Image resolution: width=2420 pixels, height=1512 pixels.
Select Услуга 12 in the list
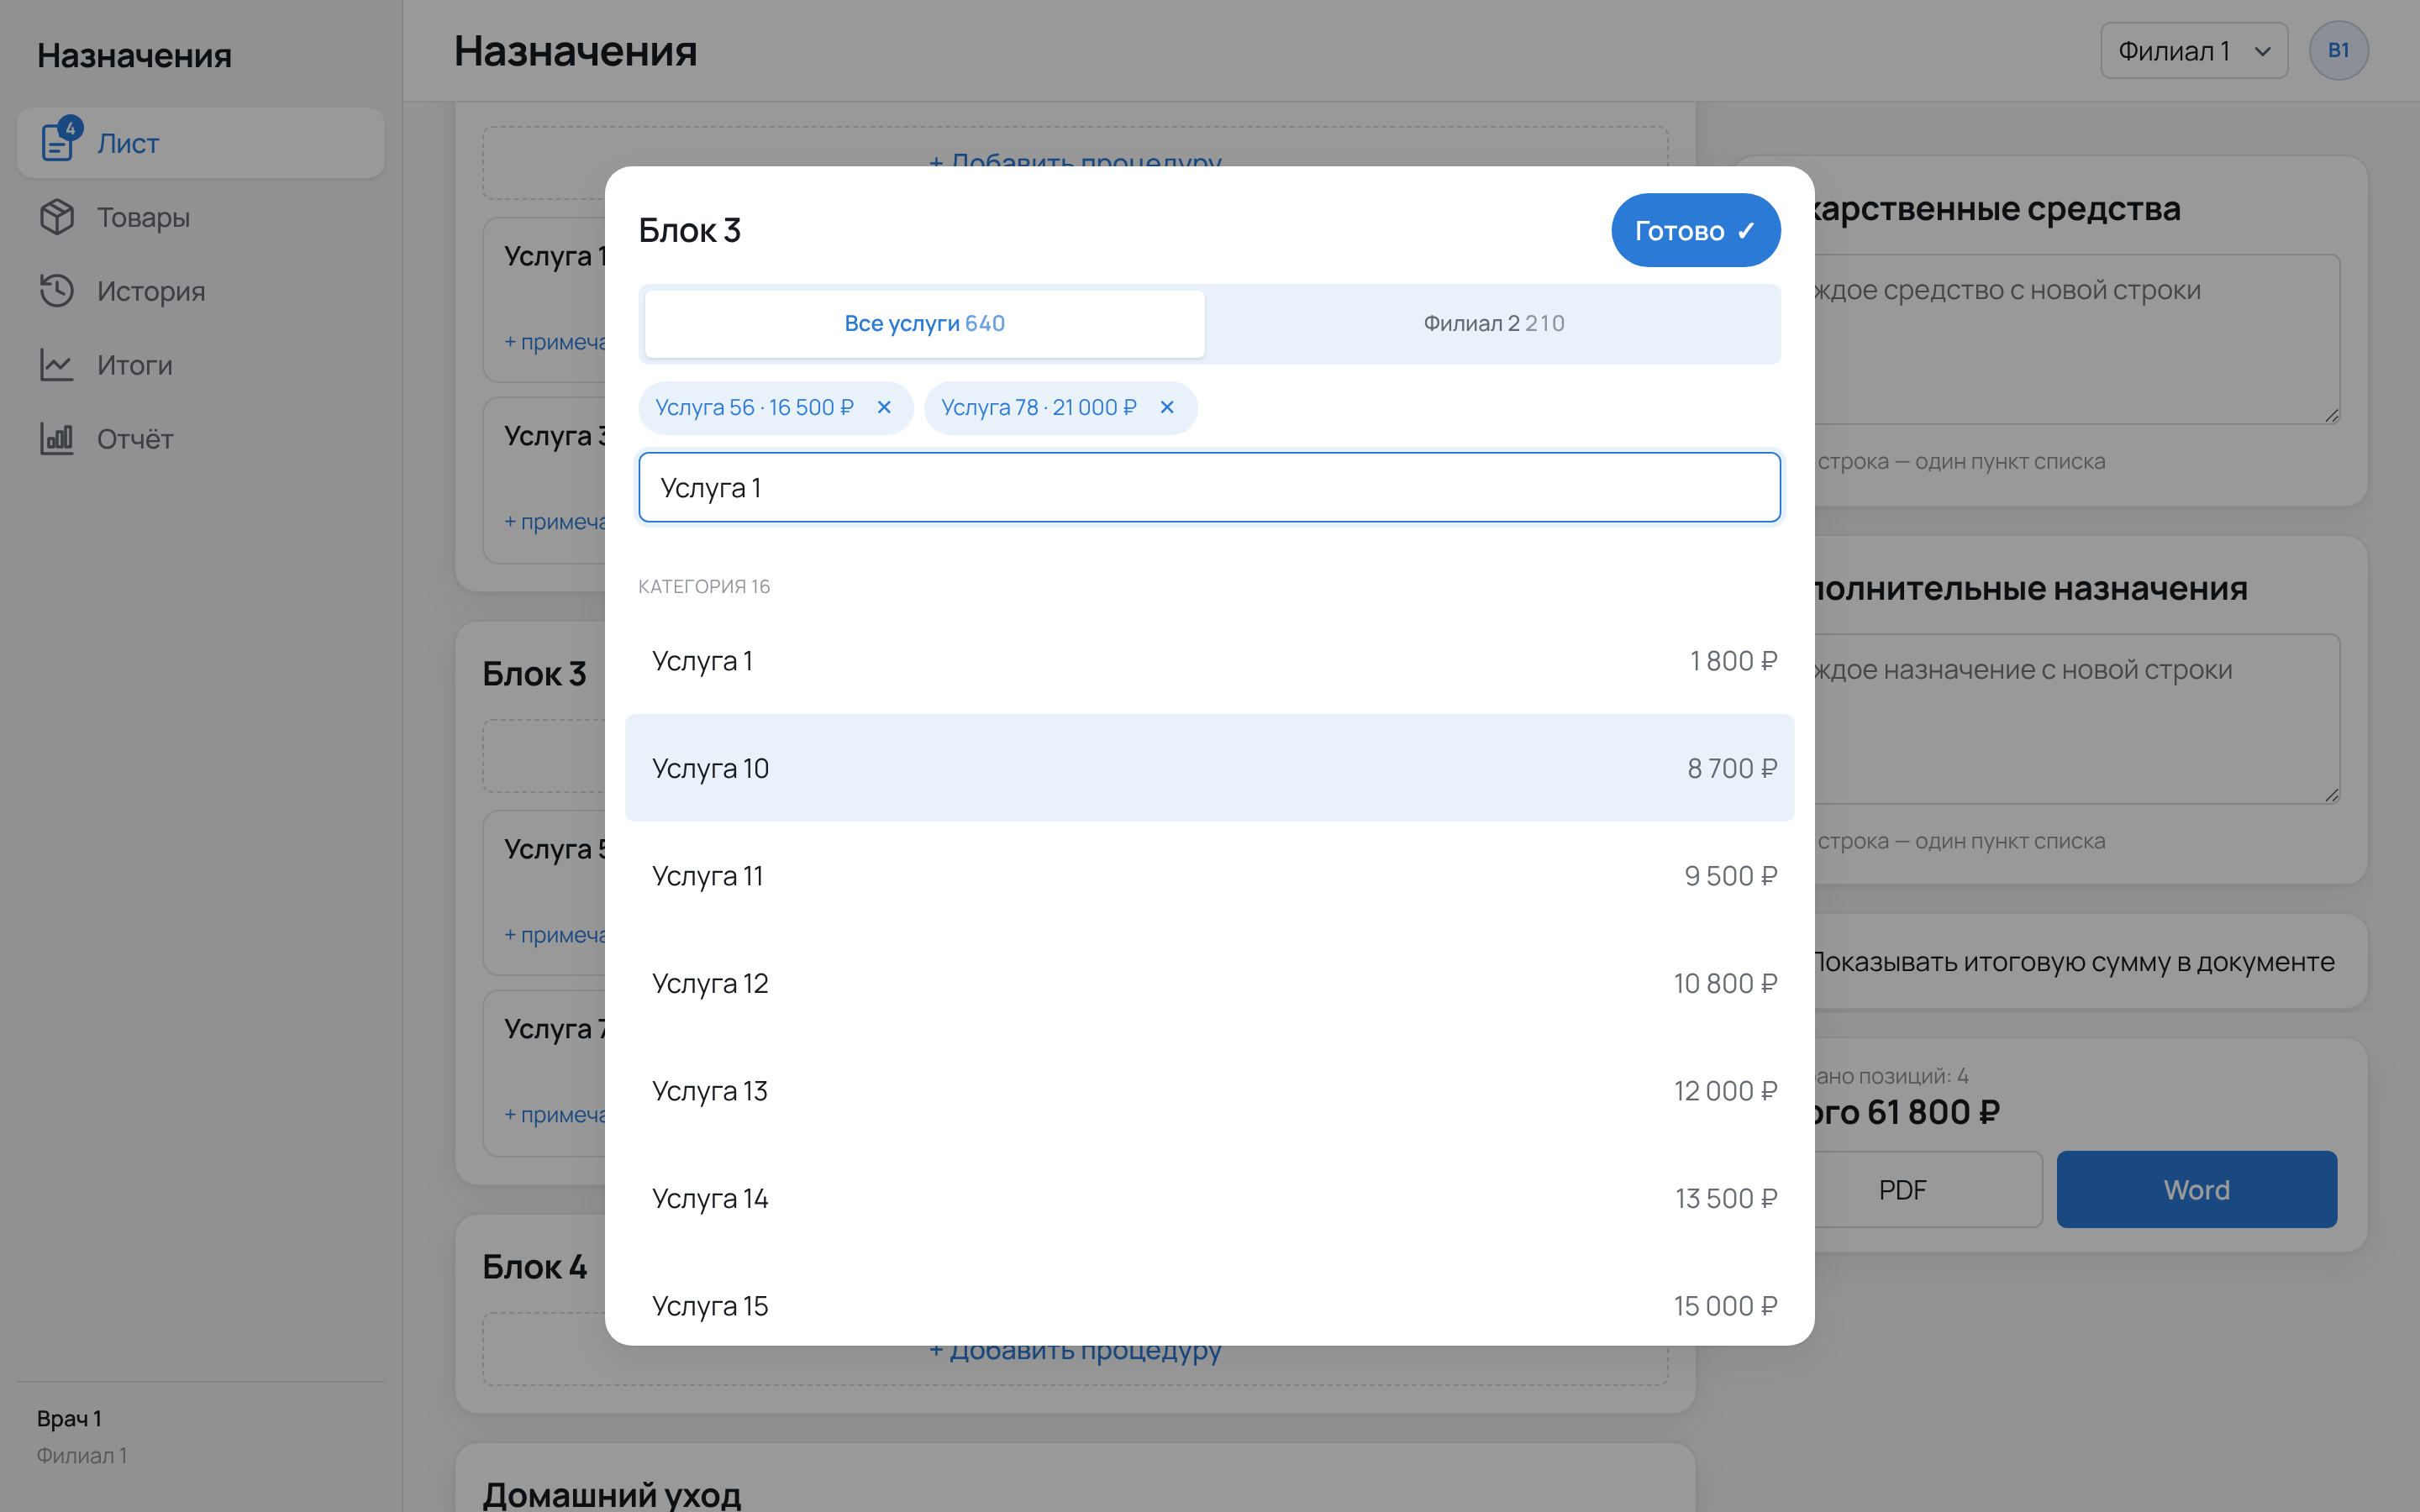coord(1209,983)
